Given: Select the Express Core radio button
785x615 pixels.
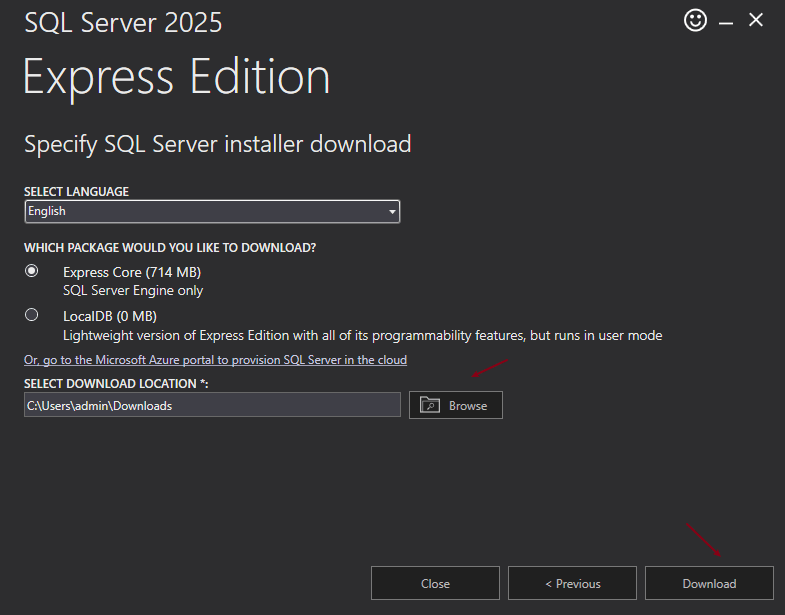Looking at the screenshot, I should tap(32, 271).
